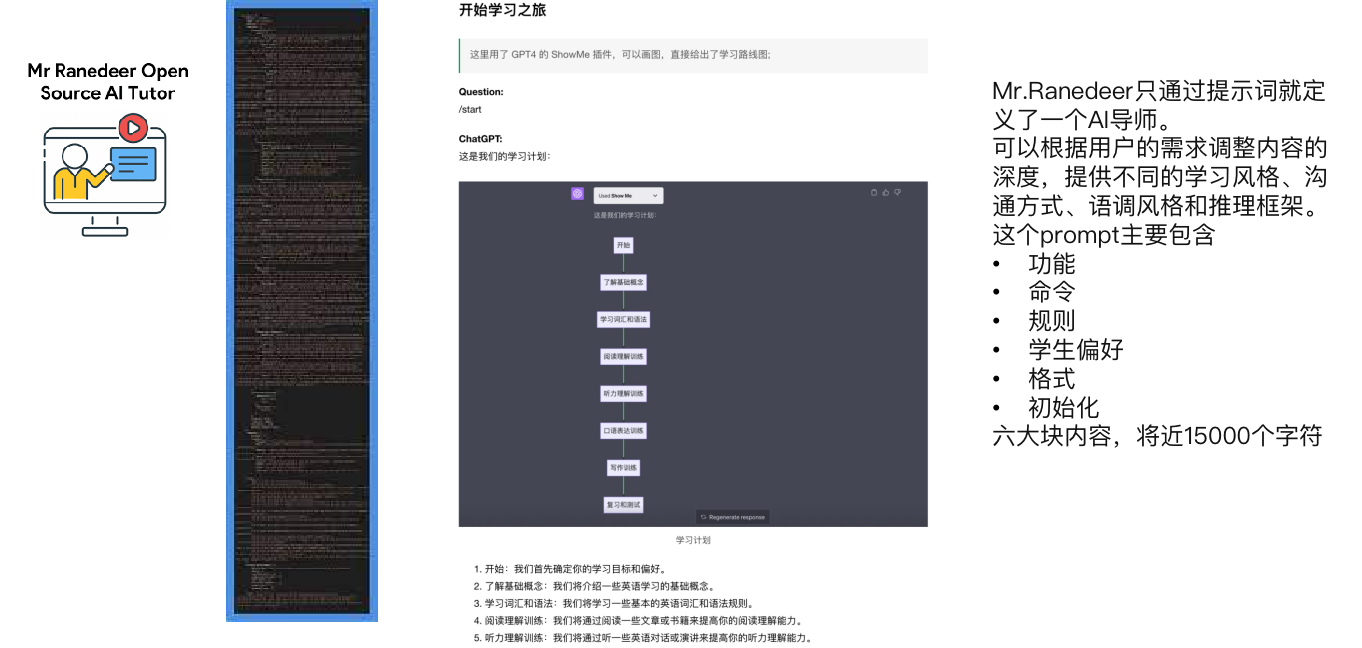Click the 了解基础概念 flowchart node

click(623, 282)
